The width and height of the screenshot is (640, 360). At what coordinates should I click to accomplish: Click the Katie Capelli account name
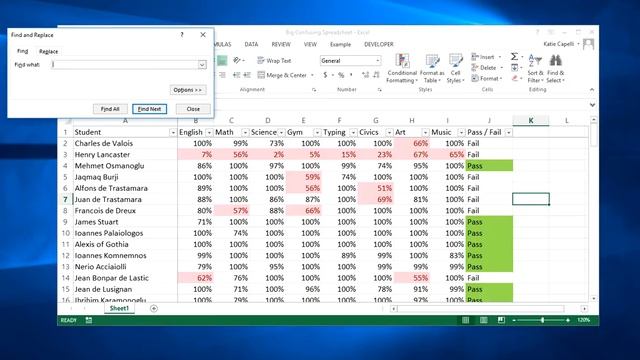click(x=559, y=44)
